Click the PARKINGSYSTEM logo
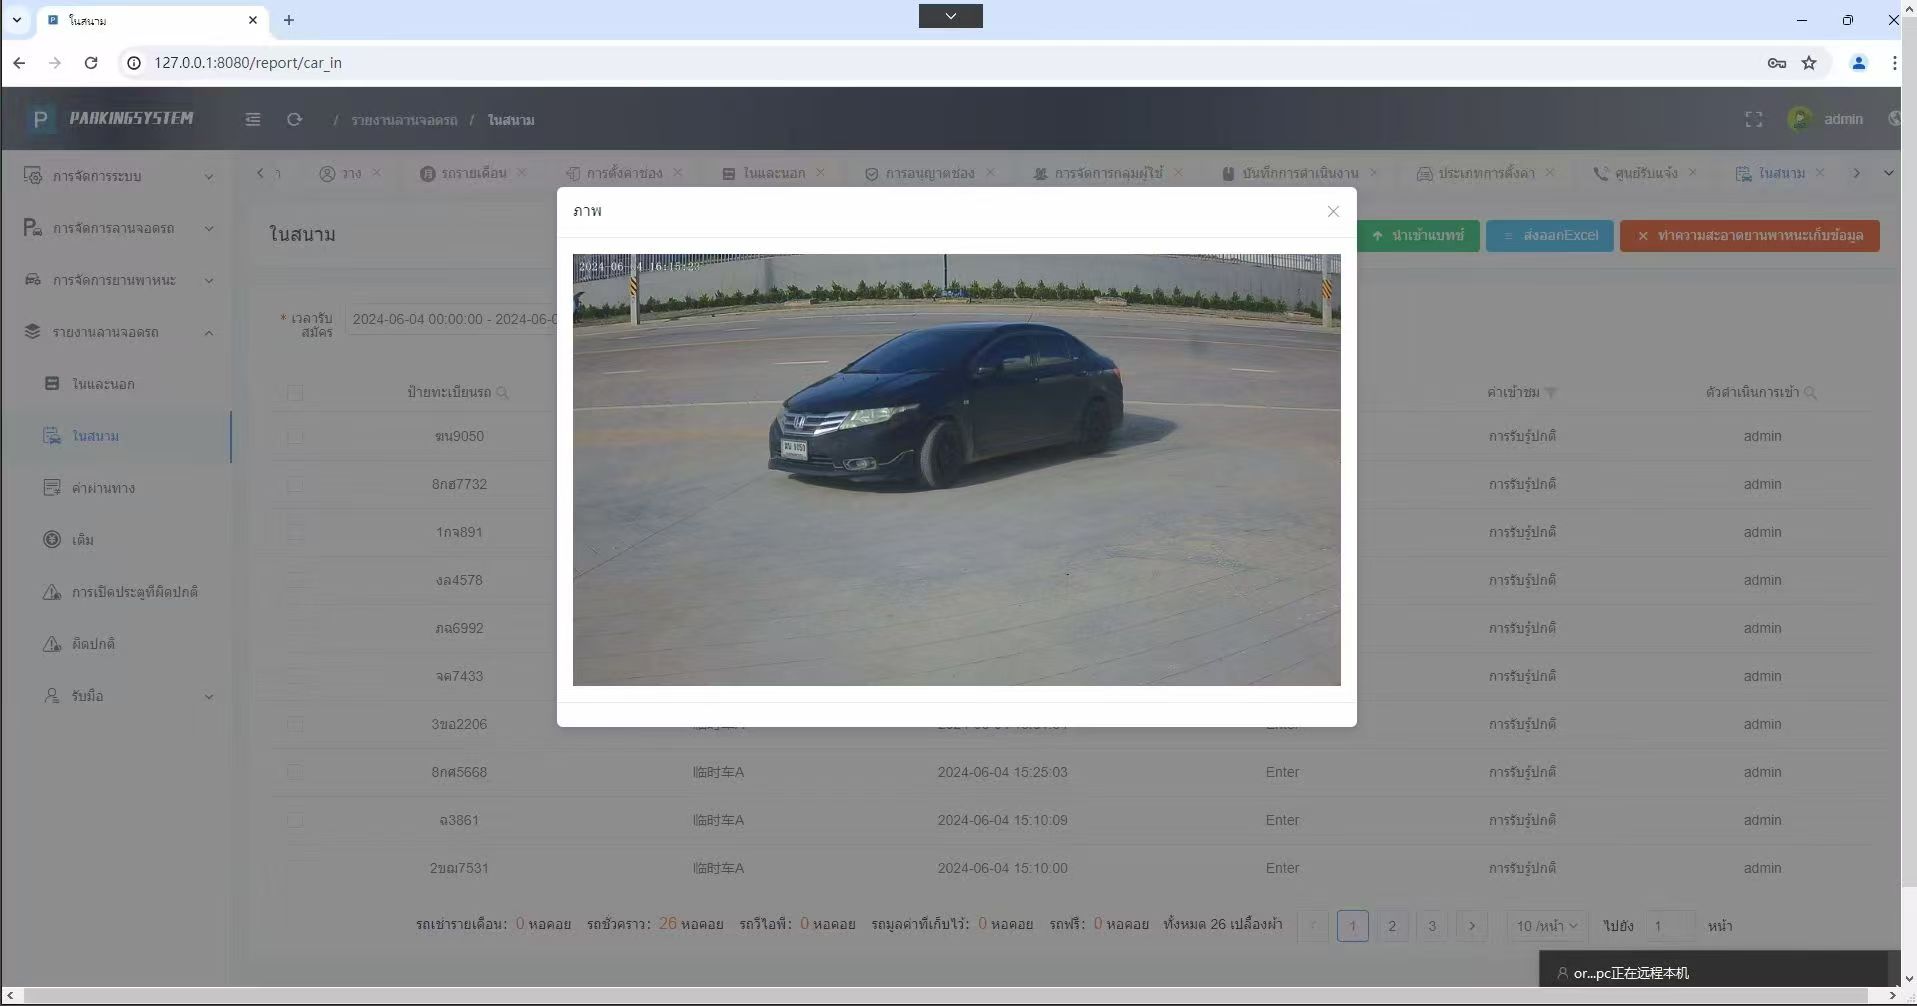The height and width of the screenshot is (1006, 1917). [111, 118]
